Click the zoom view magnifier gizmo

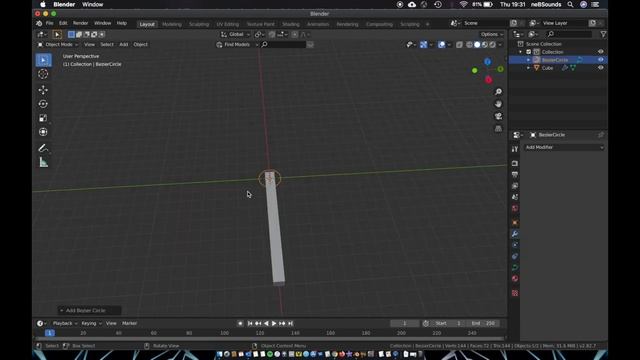point(498,92)
